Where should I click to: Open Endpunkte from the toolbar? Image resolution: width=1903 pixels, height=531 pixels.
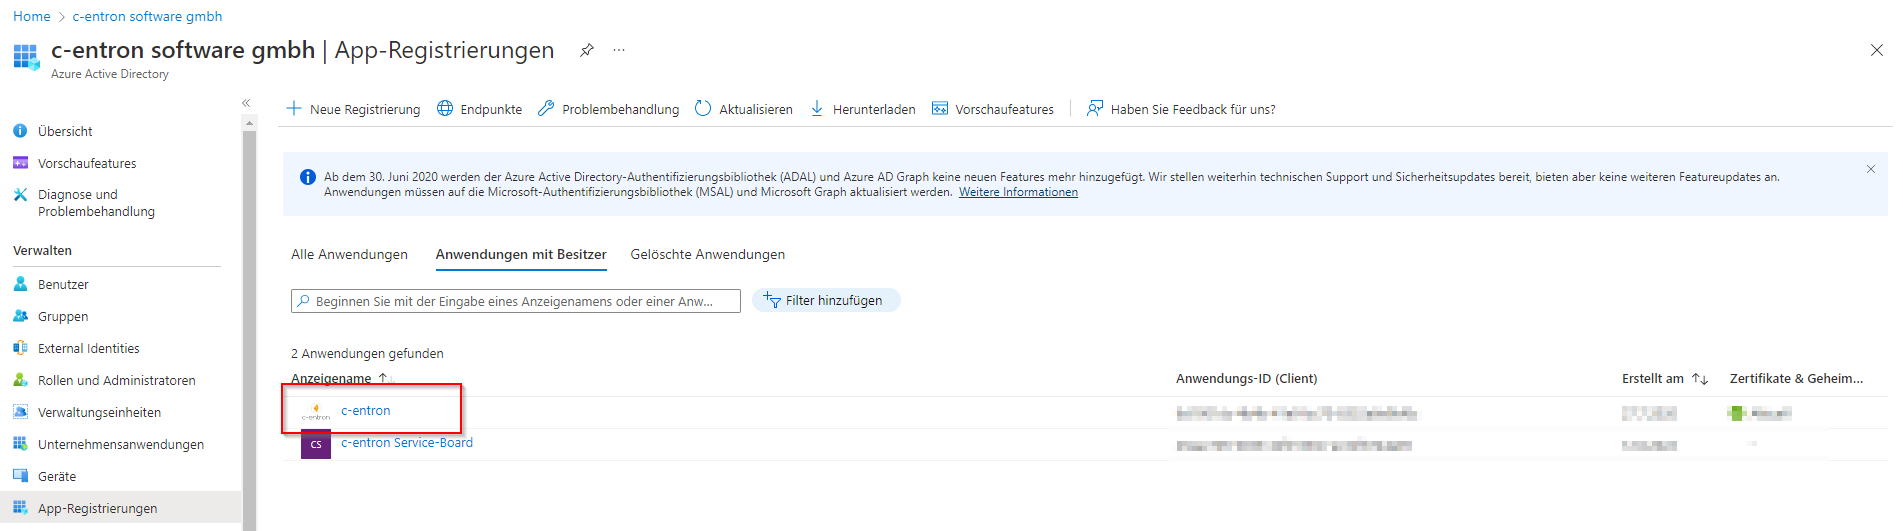[480, 109]
